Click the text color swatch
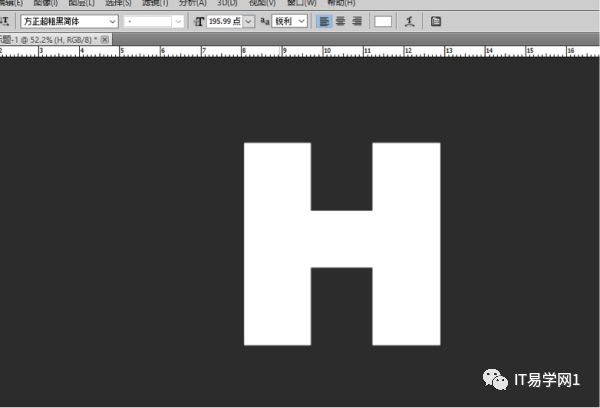This screenshot has width=600, height=408. pyautogui.click(x=383, y=21)
